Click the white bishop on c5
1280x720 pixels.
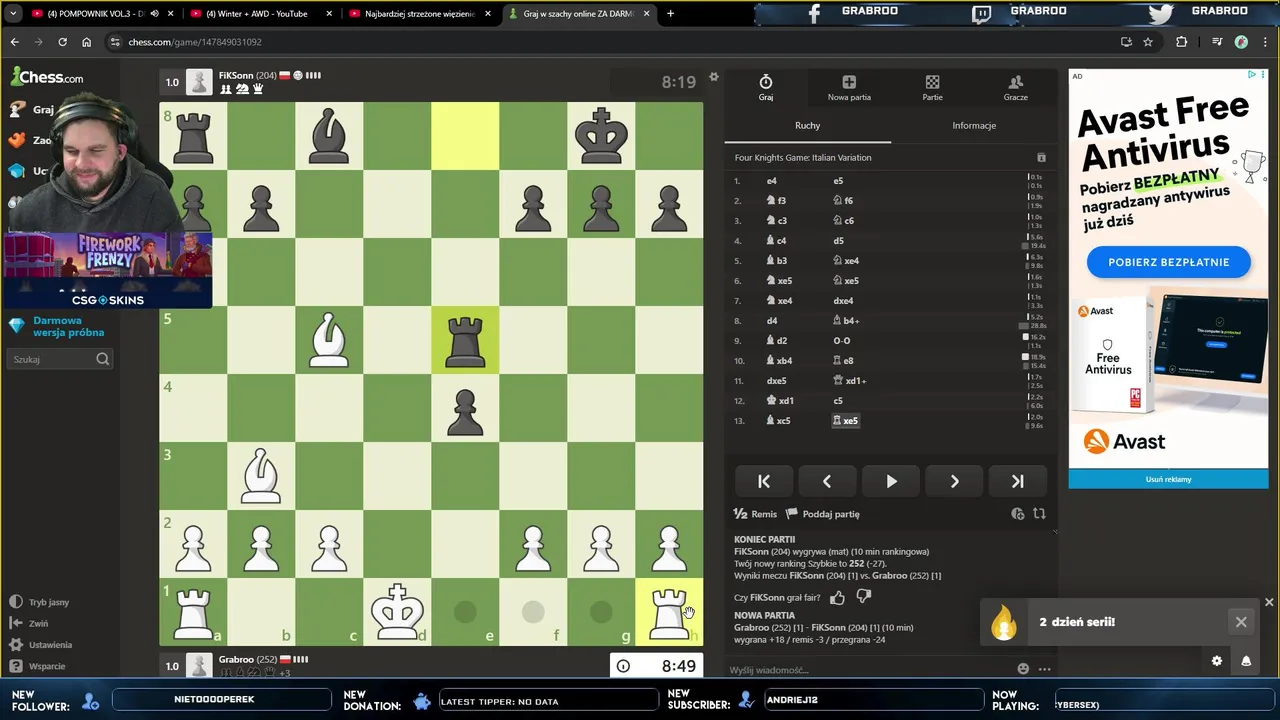click(x=329, y=340)
